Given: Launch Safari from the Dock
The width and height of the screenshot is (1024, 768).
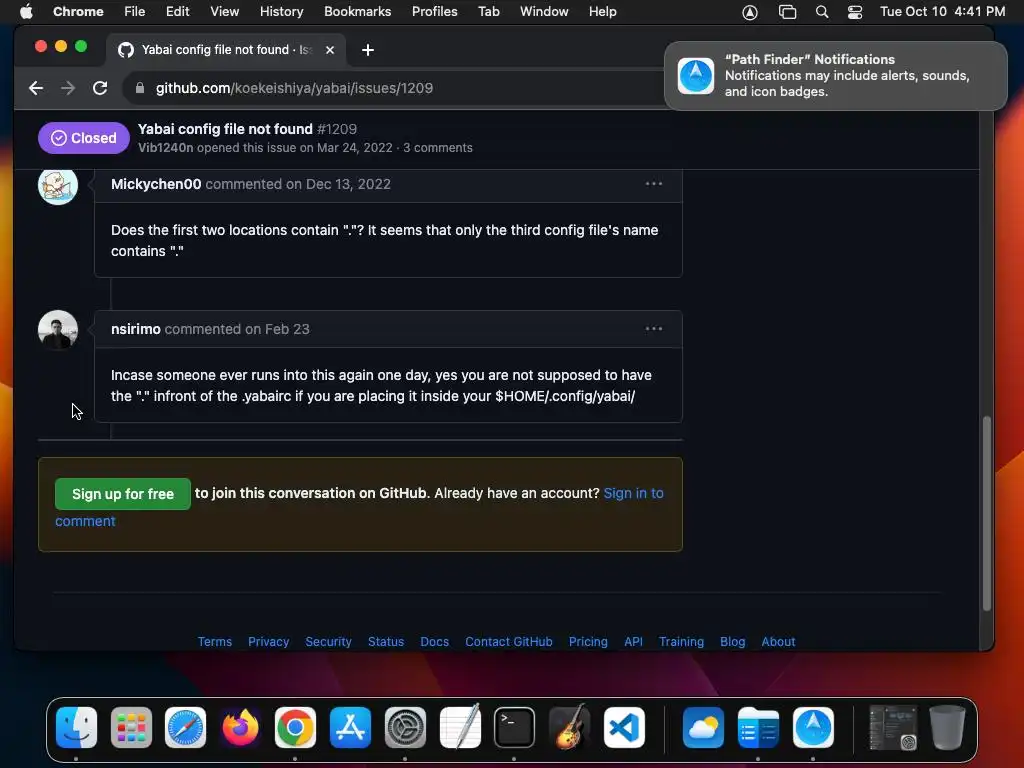Looking at the screenshot, I should 185,727.
